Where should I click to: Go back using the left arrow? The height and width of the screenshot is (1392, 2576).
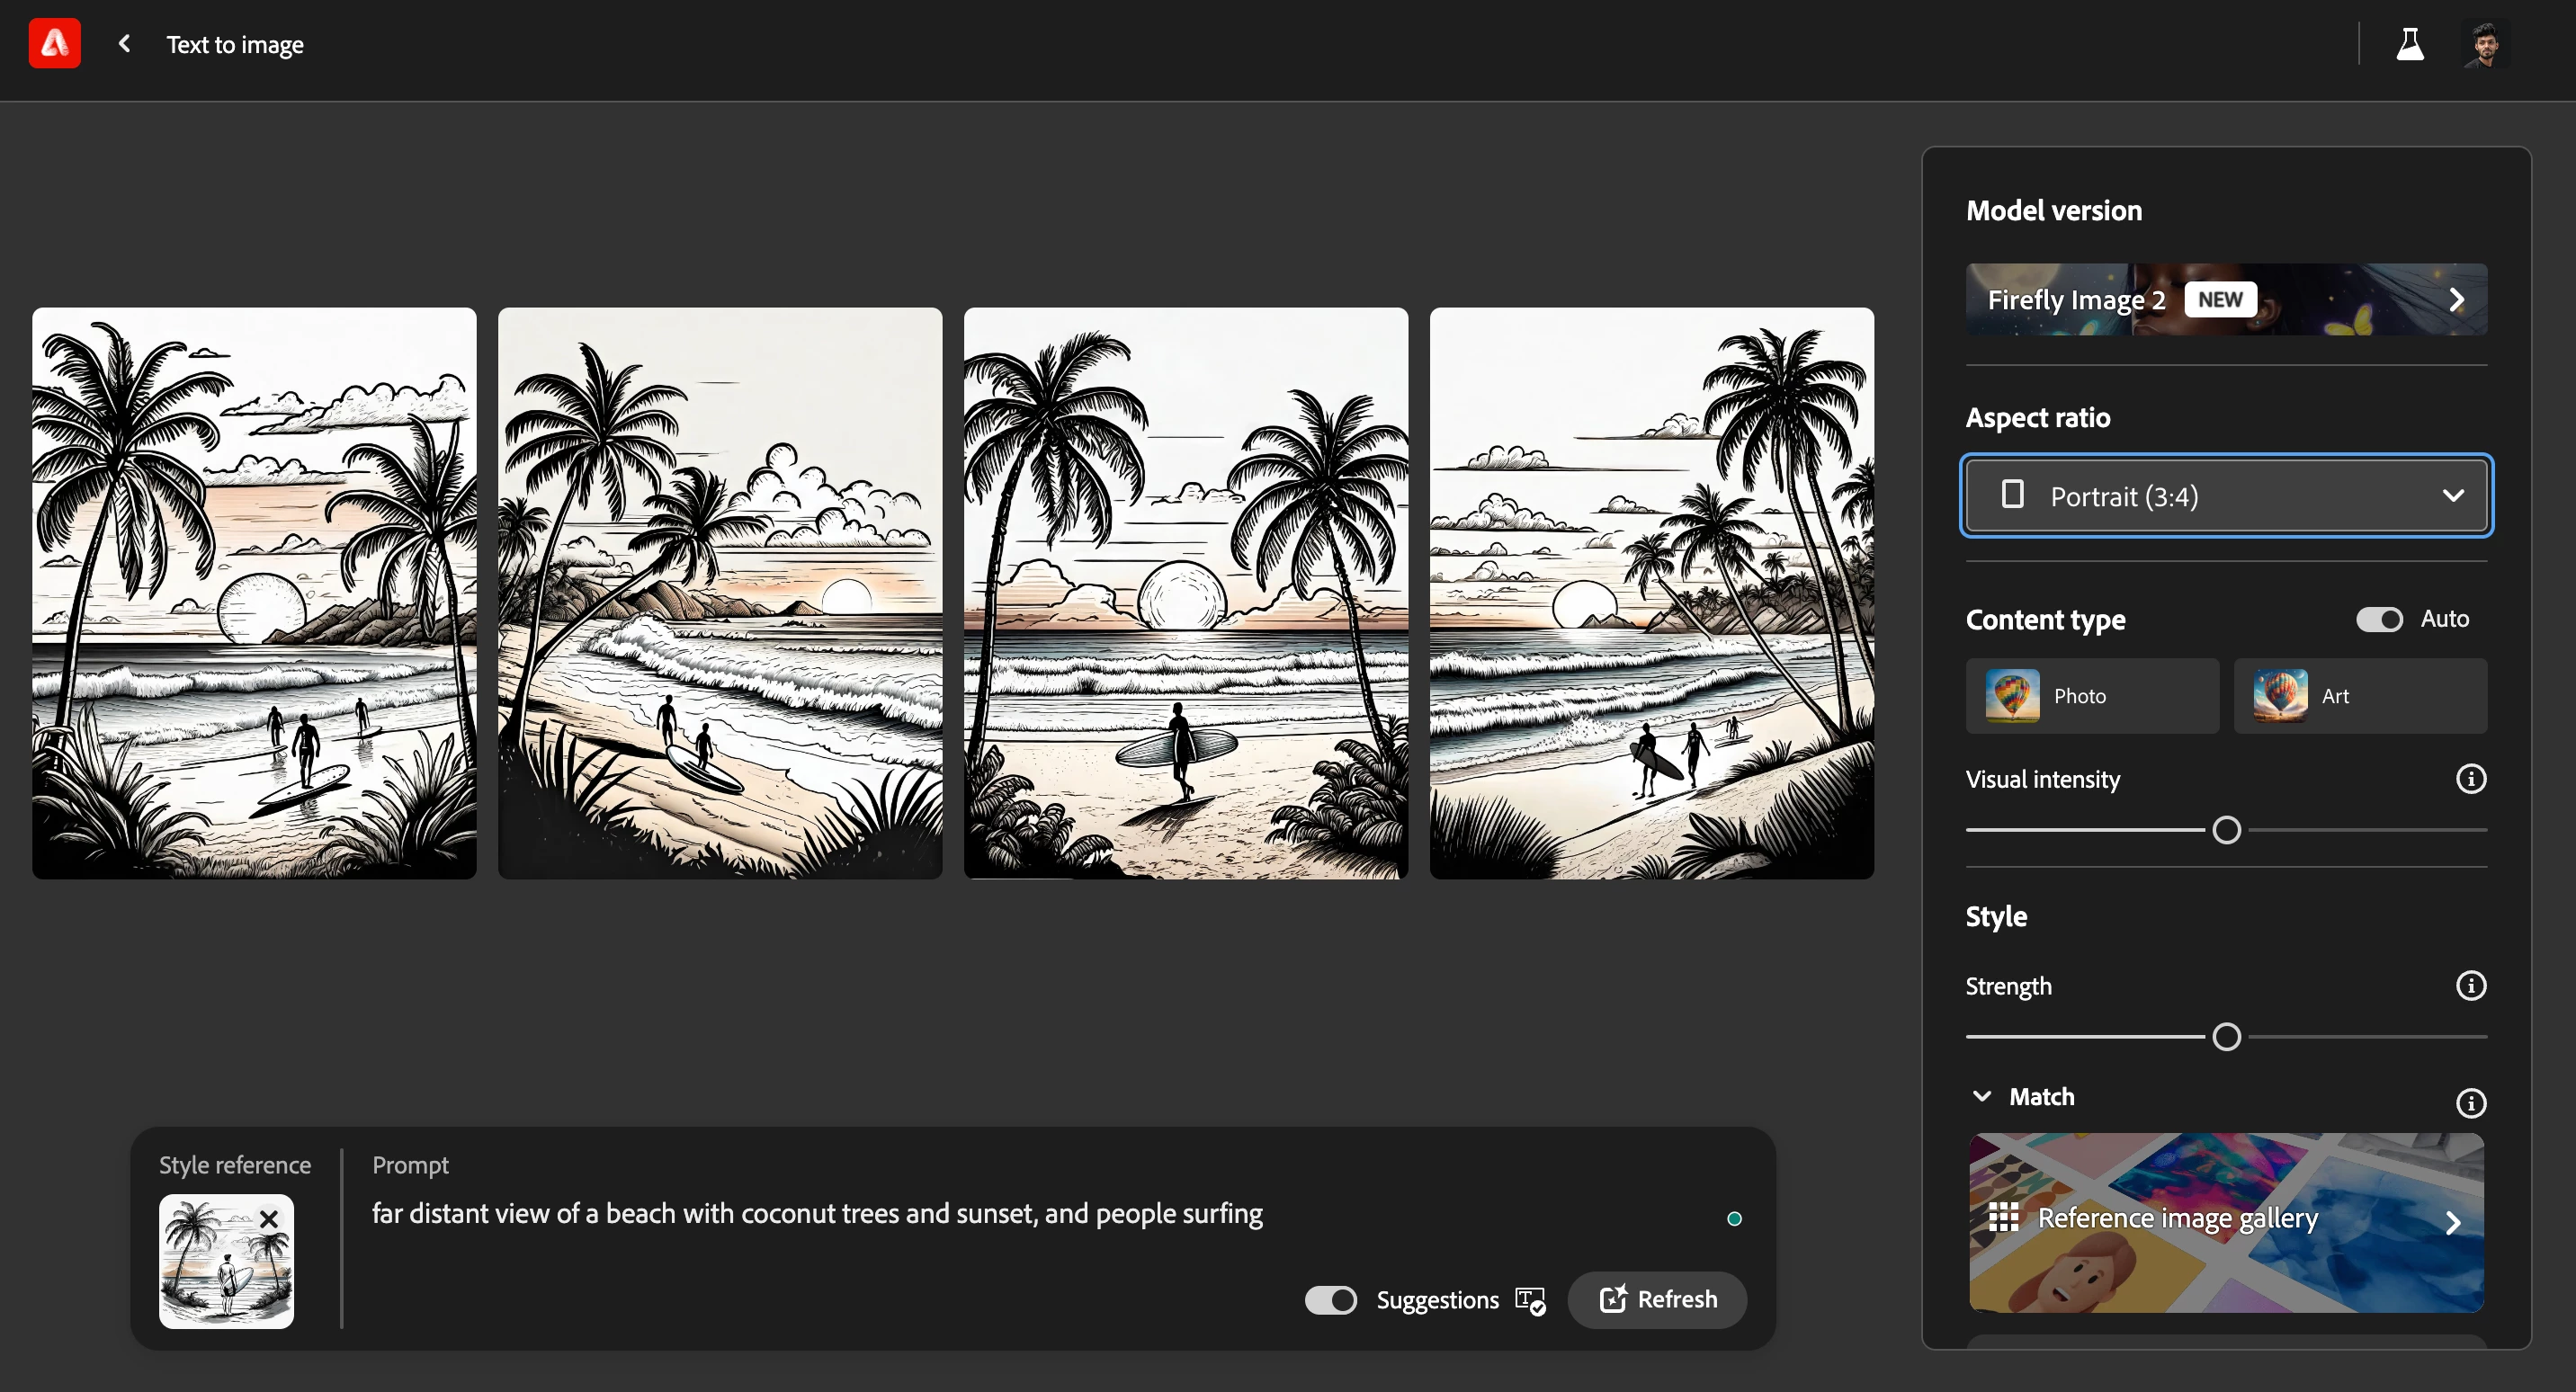pyautogui.click(x=124, y=44)
